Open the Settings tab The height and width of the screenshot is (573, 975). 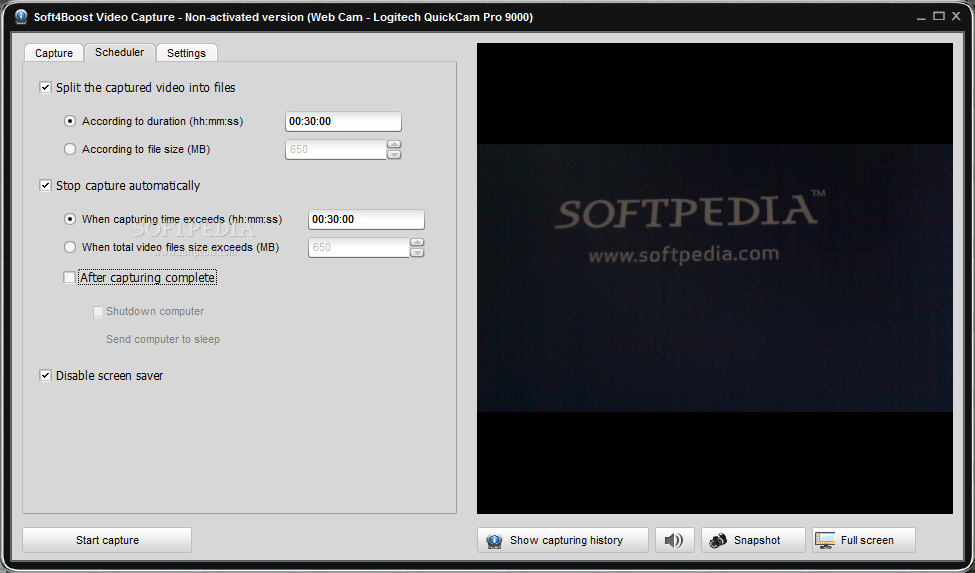point(186,53)
